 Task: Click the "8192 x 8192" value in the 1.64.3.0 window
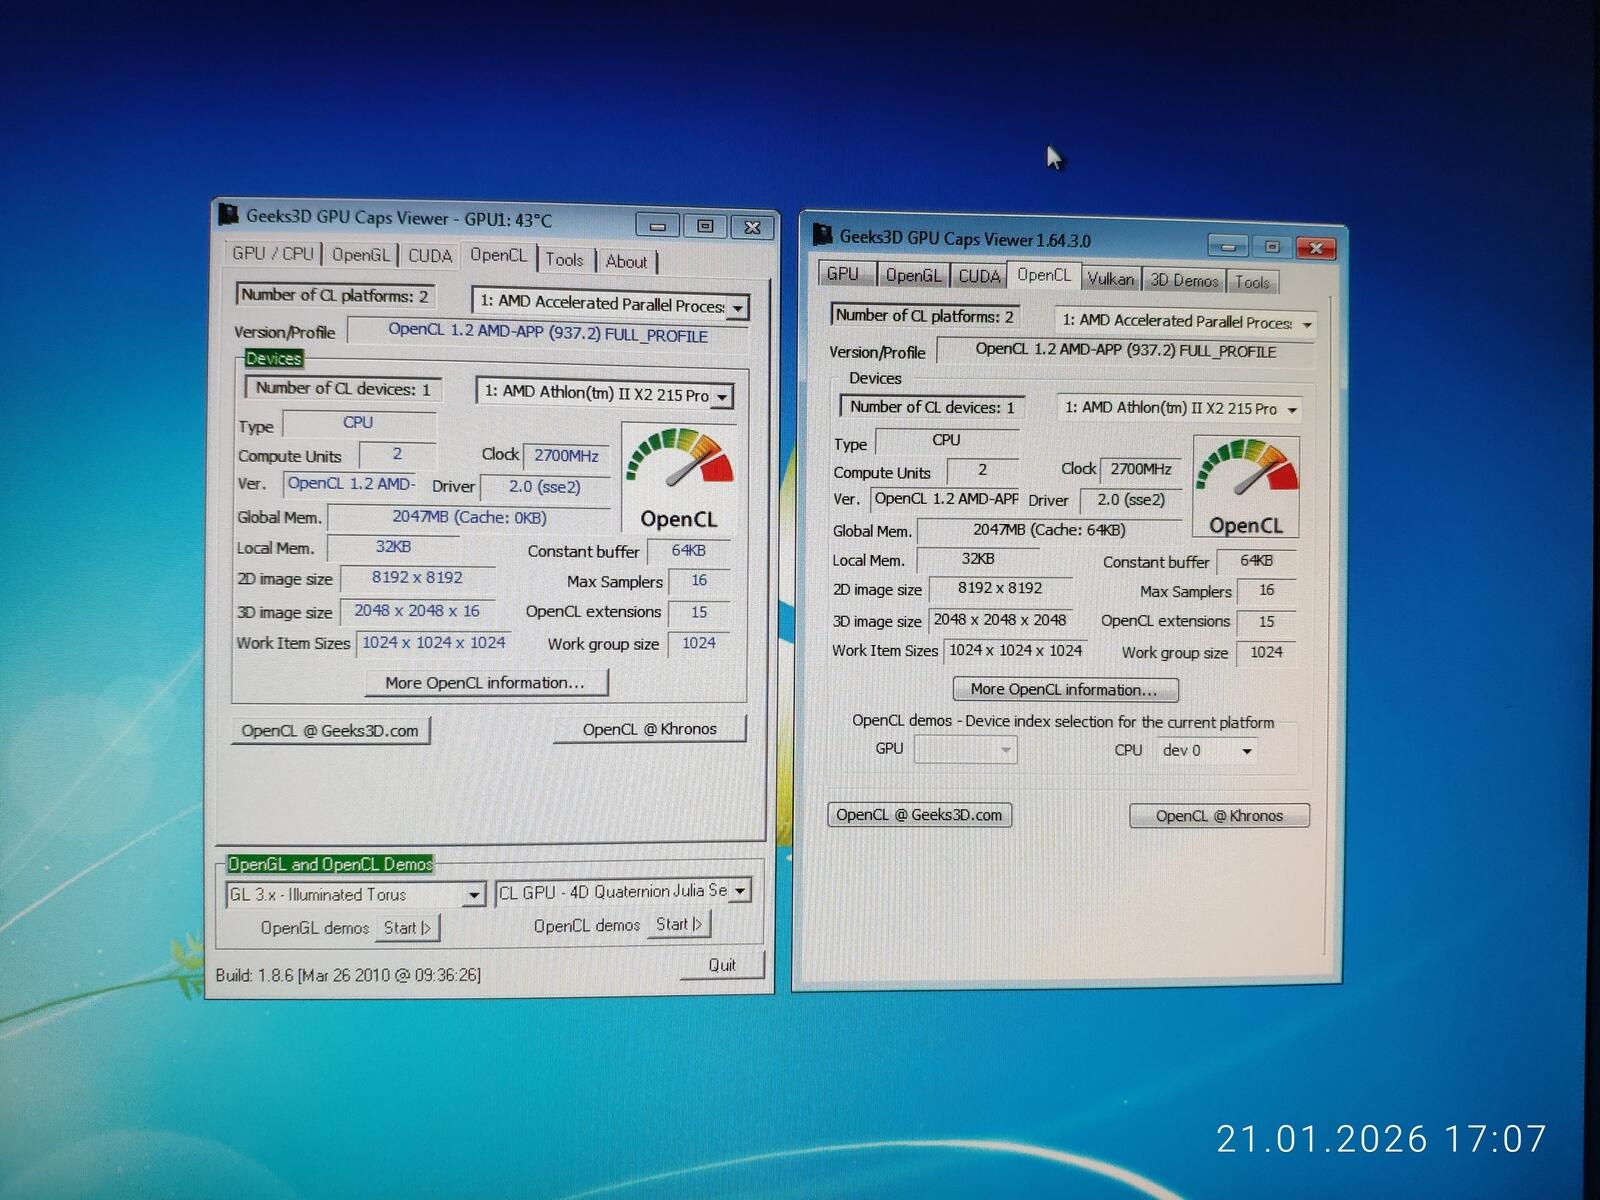coord(1000,589)
